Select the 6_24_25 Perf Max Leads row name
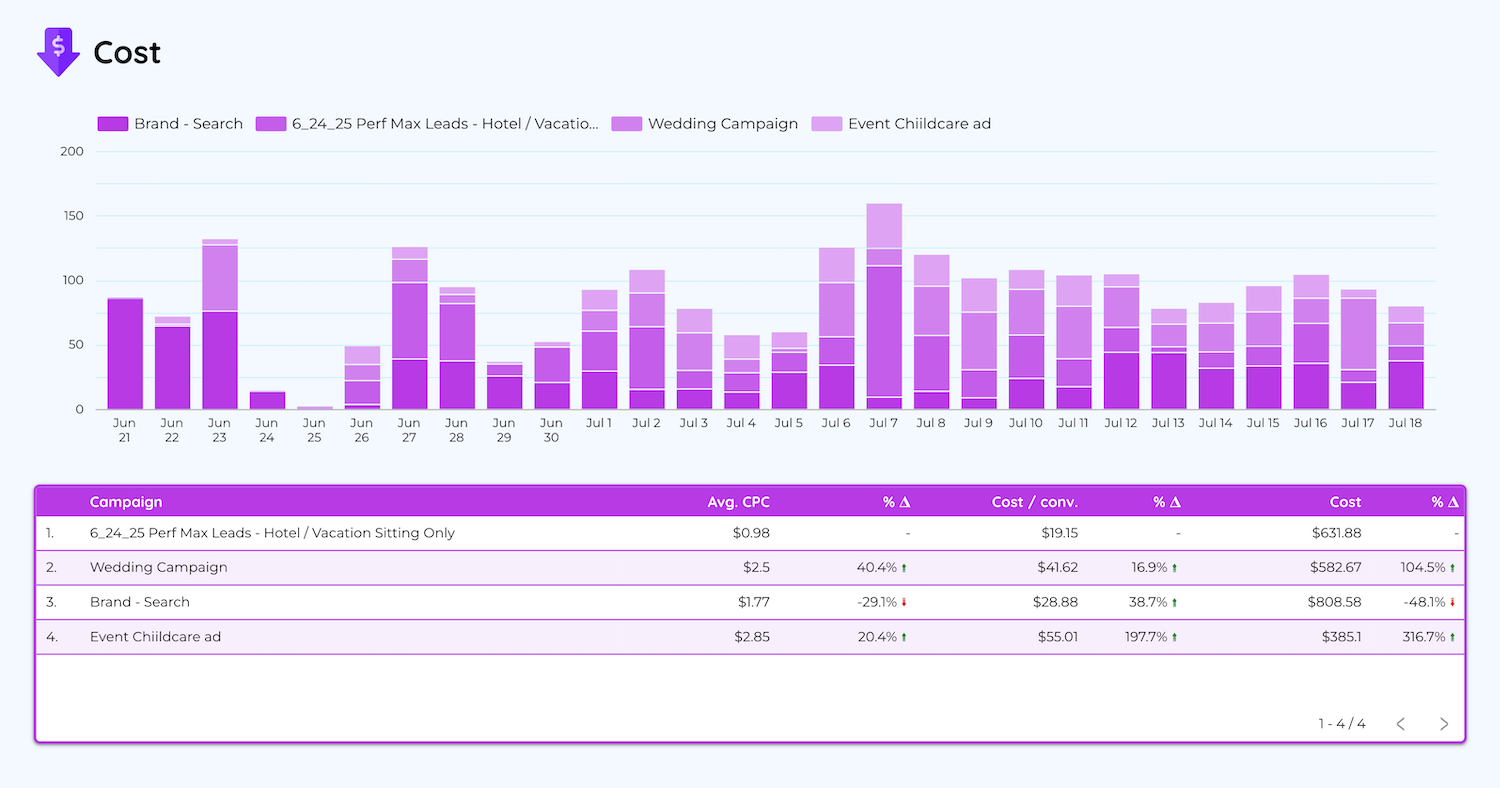The height and width of the screenshot is (788, 1500). pos(272,533)
